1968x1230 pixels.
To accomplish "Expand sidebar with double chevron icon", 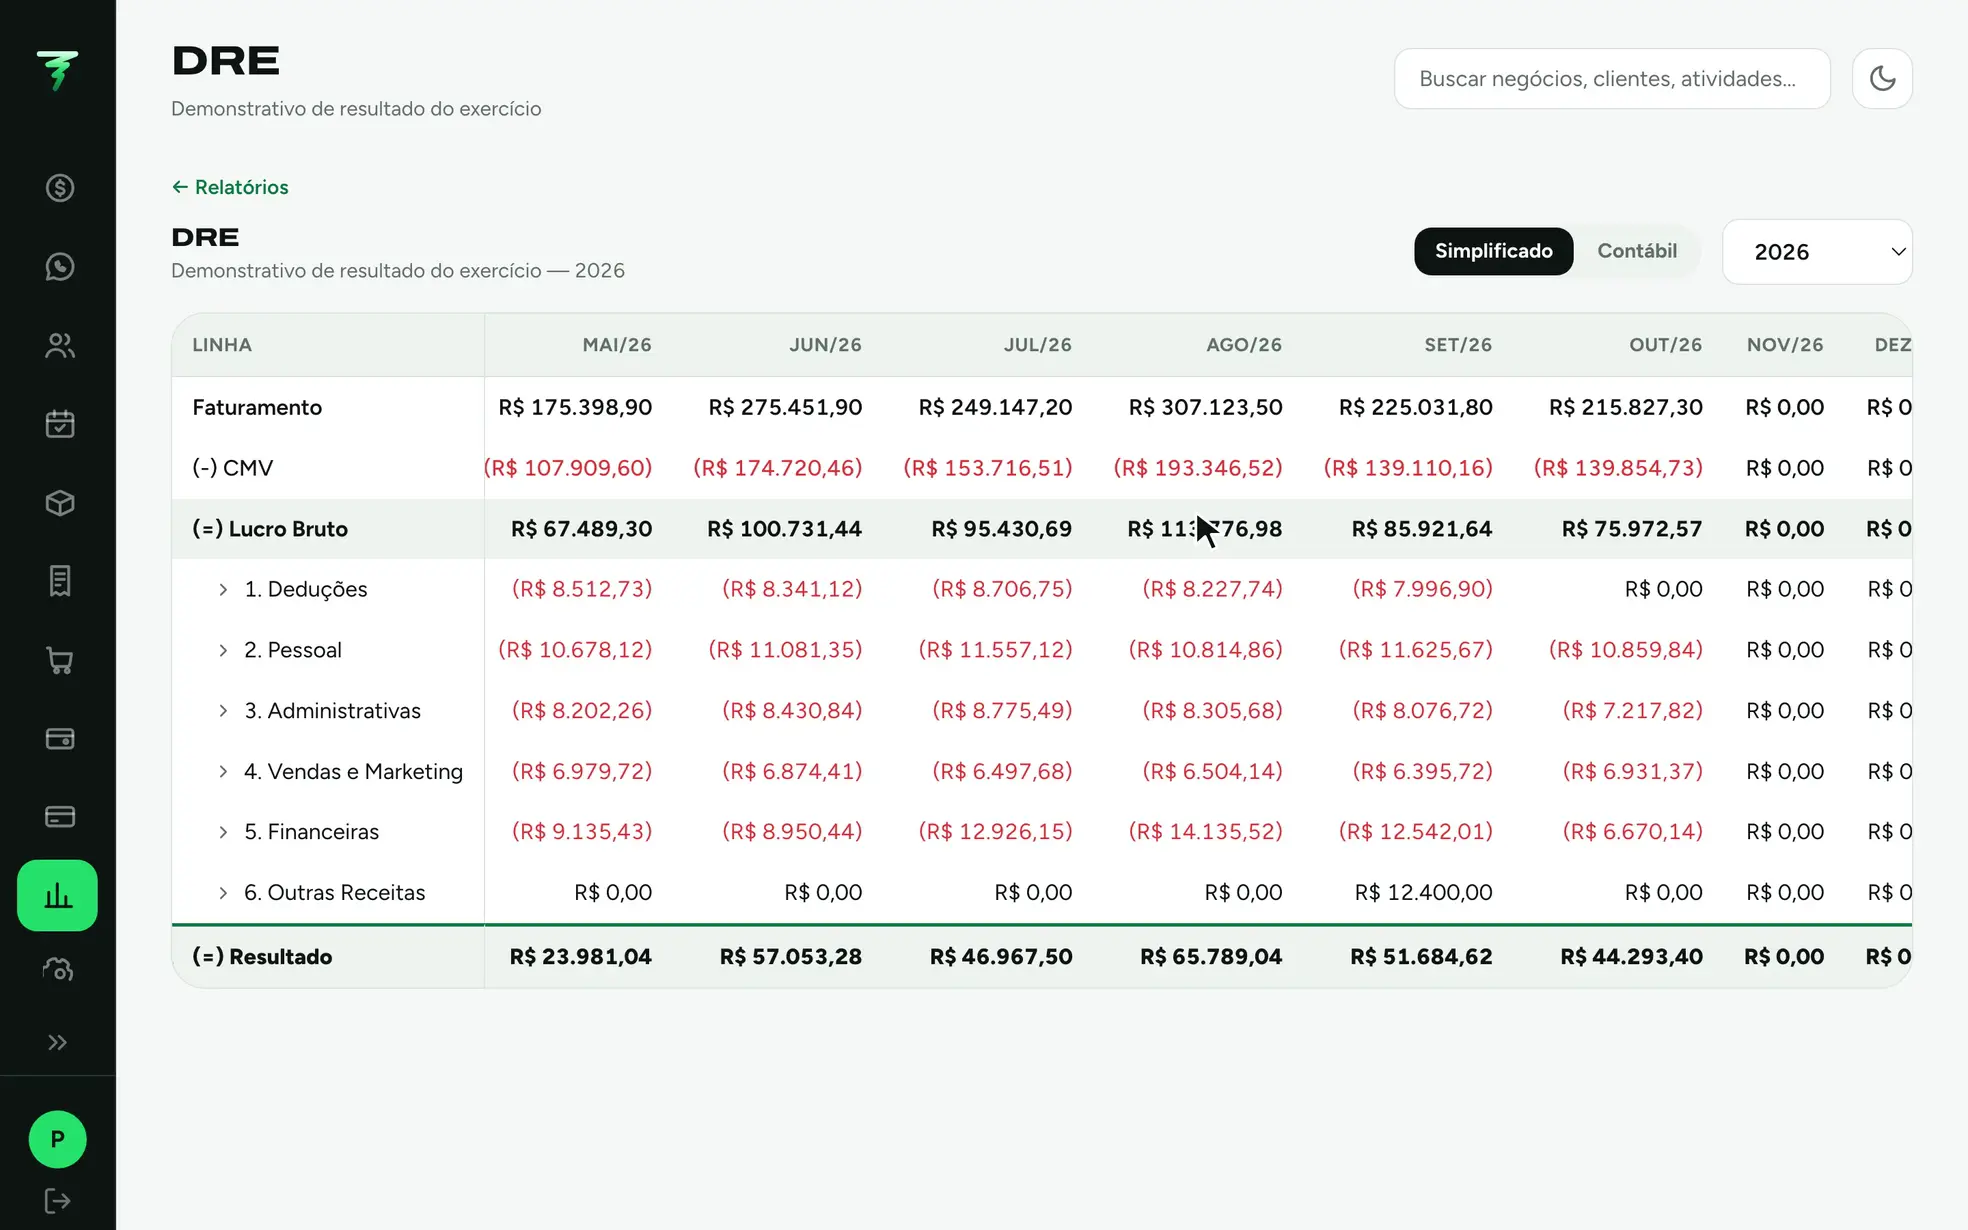I will click(57, 1043).
